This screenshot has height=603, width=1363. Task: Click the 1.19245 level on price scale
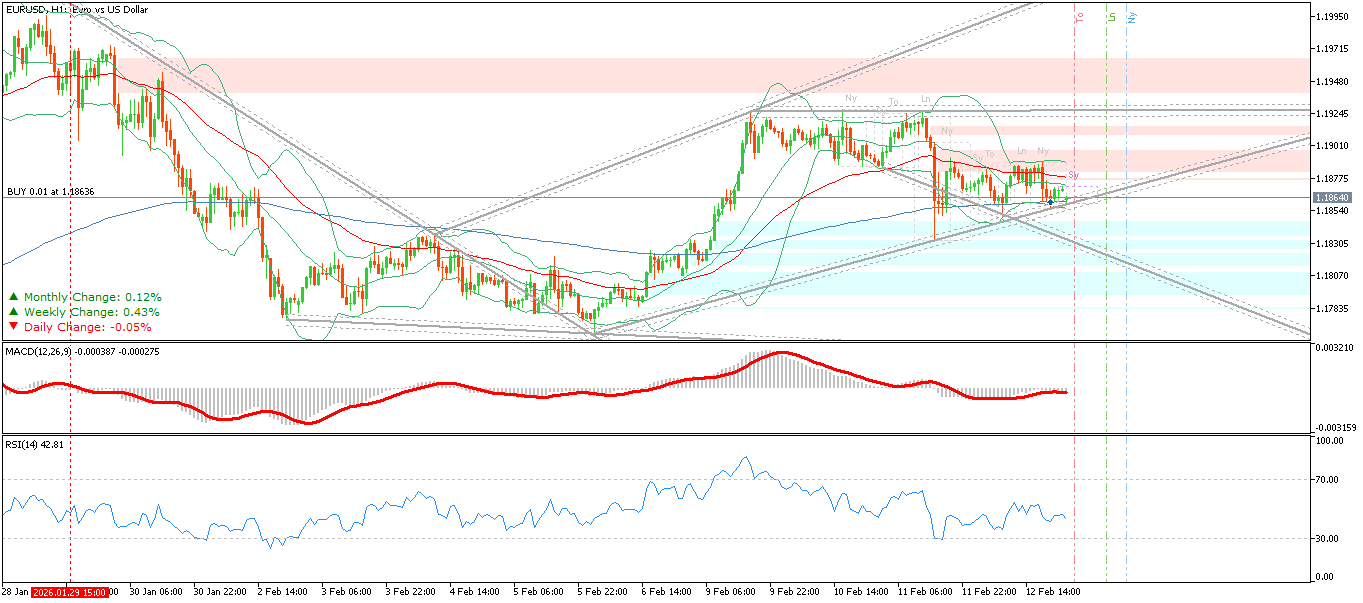click(1333, 114)
